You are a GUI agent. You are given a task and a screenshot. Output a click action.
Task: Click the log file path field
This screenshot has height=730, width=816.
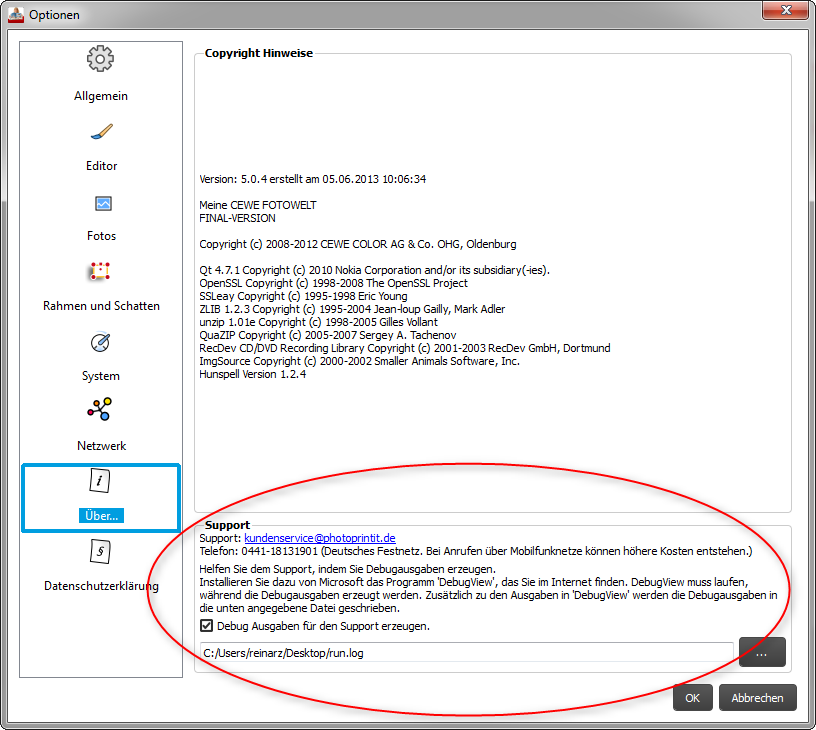pos(466,653)
